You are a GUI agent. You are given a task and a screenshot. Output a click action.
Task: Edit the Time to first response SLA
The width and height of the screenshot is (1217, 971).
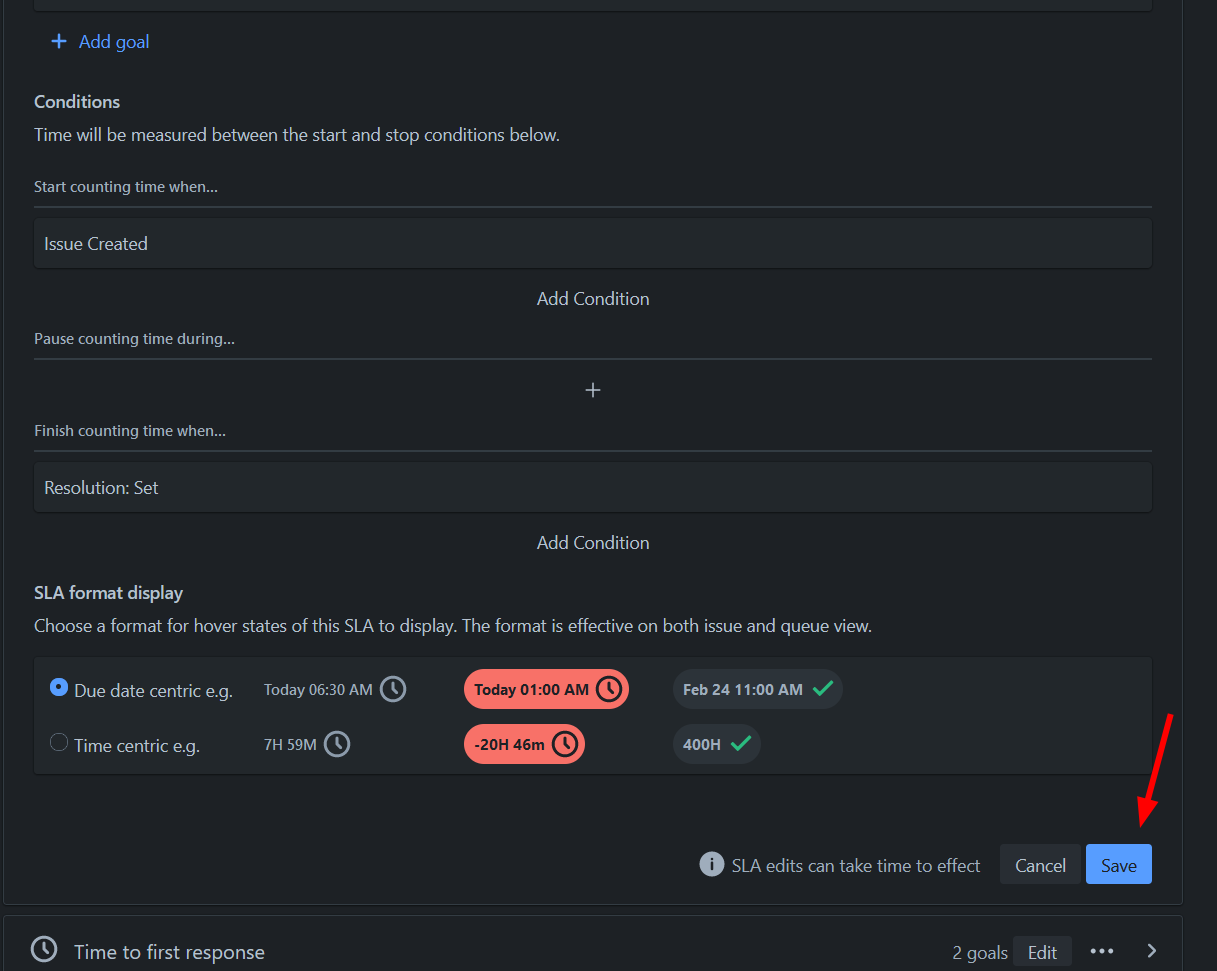click(1042, 952)
